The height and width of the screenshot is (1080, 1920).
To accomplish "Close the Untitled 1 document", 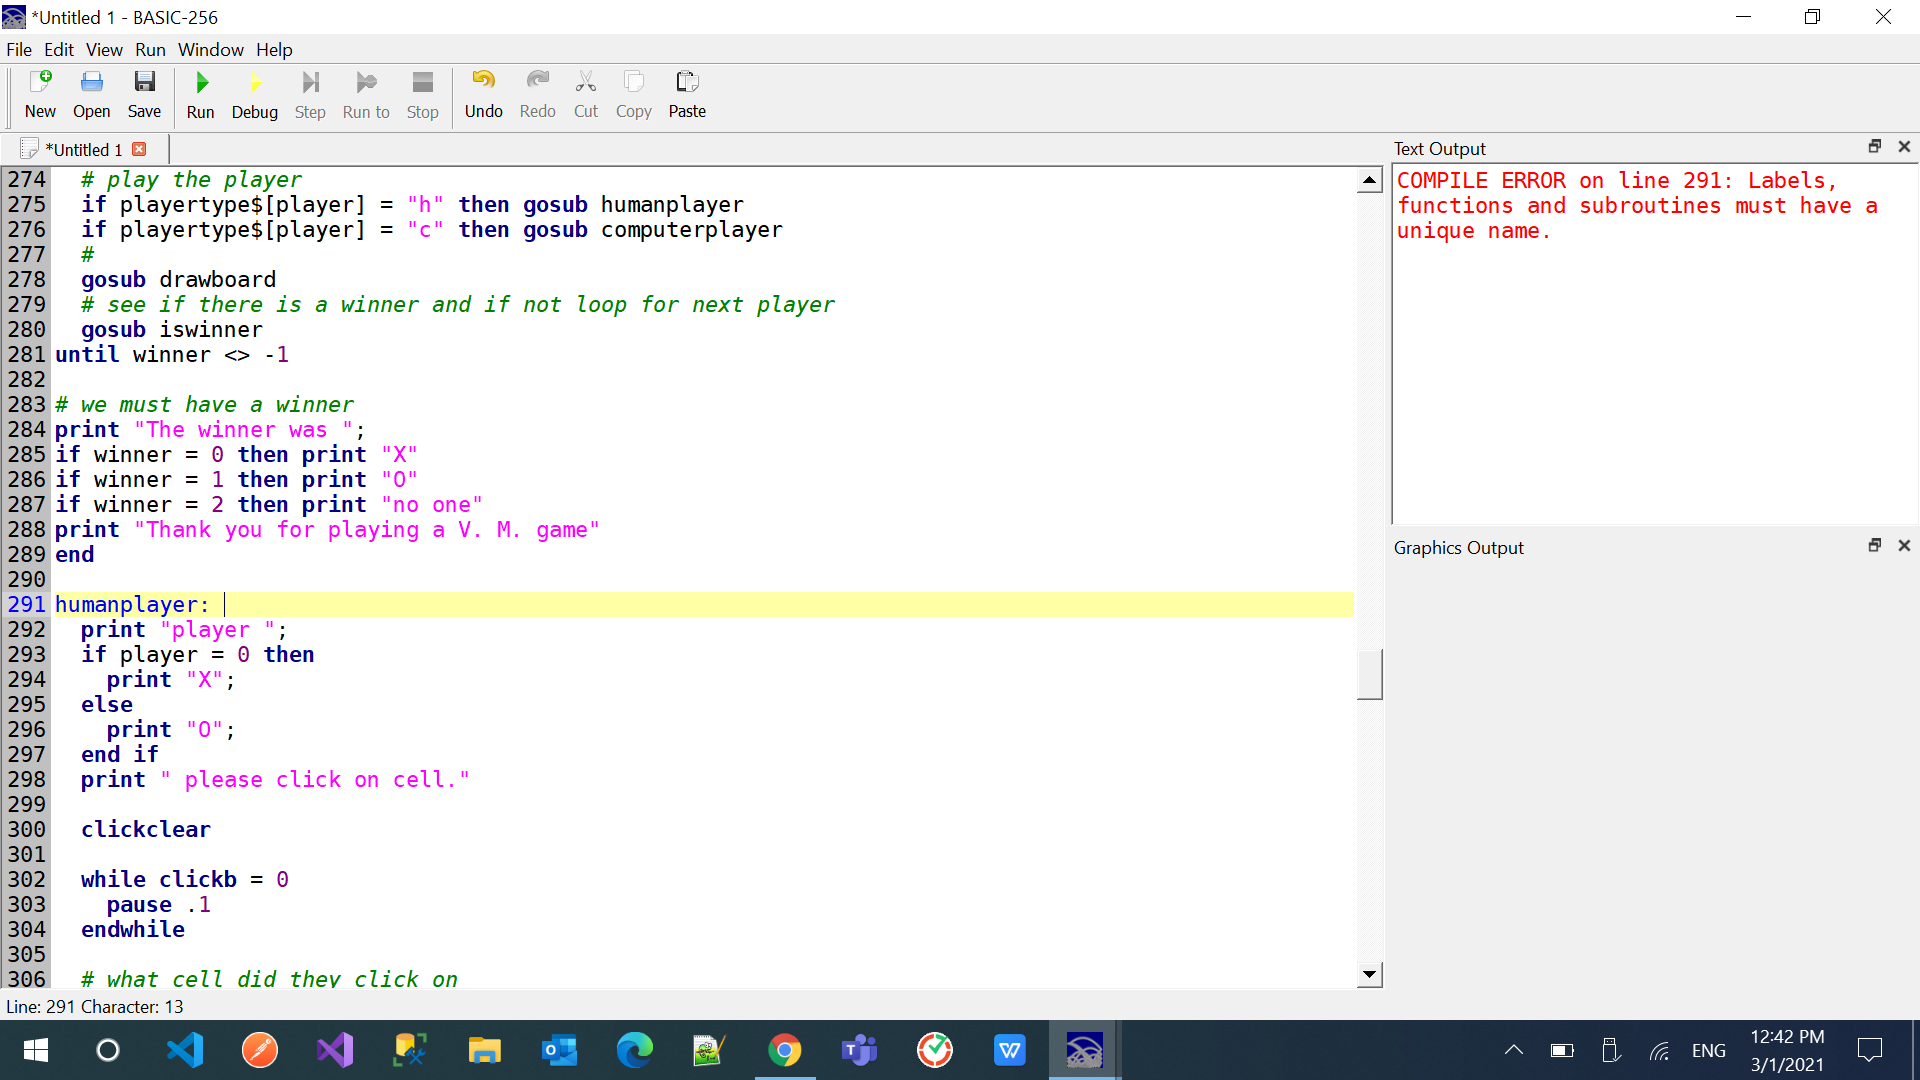I will point(140,148).
